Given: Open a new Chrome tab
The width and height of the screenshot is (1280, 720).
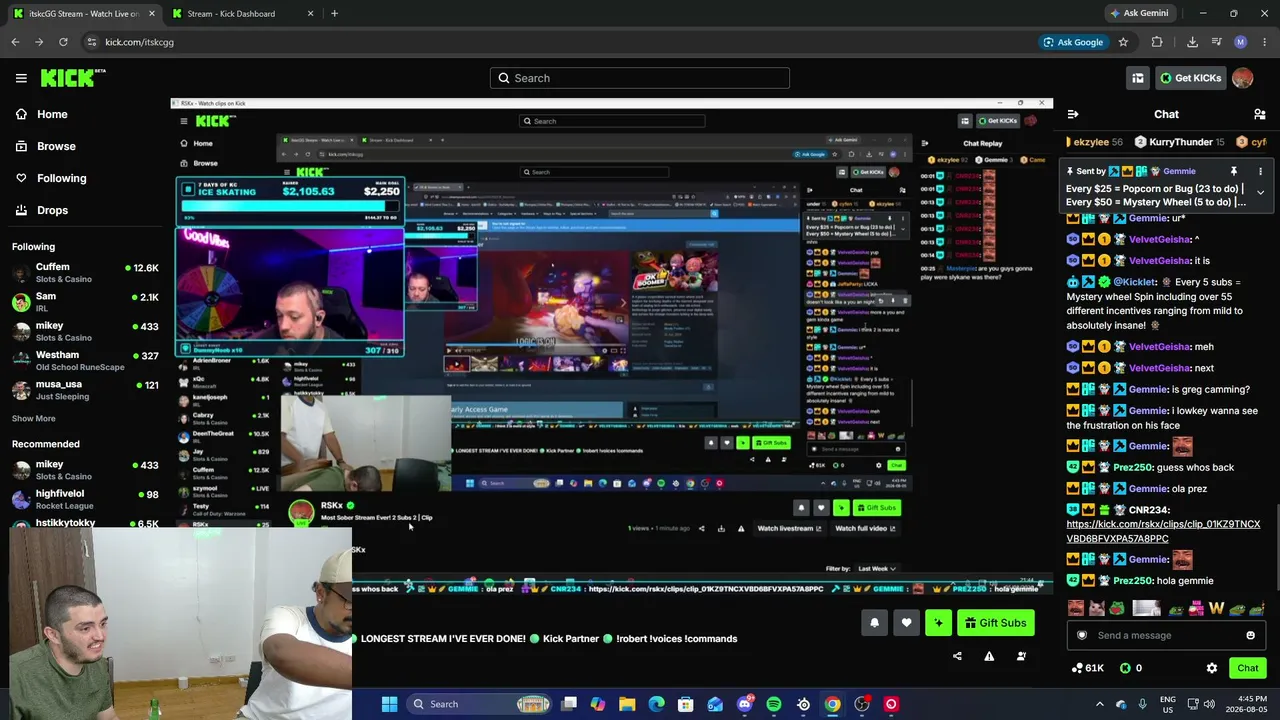Looking at the screenshot, I should (334, 14).
